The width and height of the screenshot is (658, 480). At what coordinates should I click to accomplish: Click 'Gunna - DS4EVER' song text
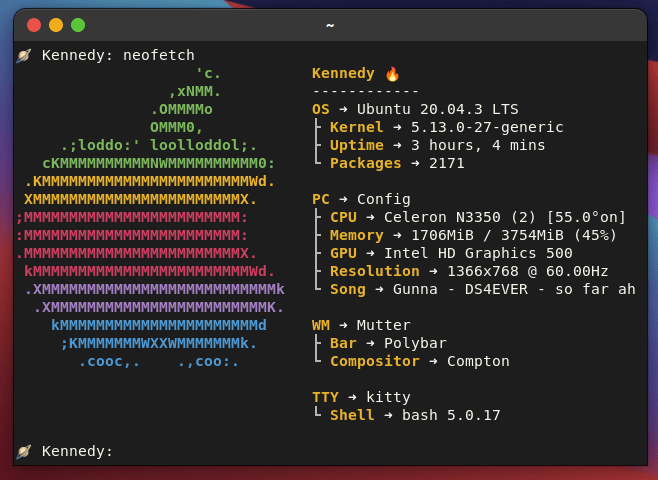[460, 290]
